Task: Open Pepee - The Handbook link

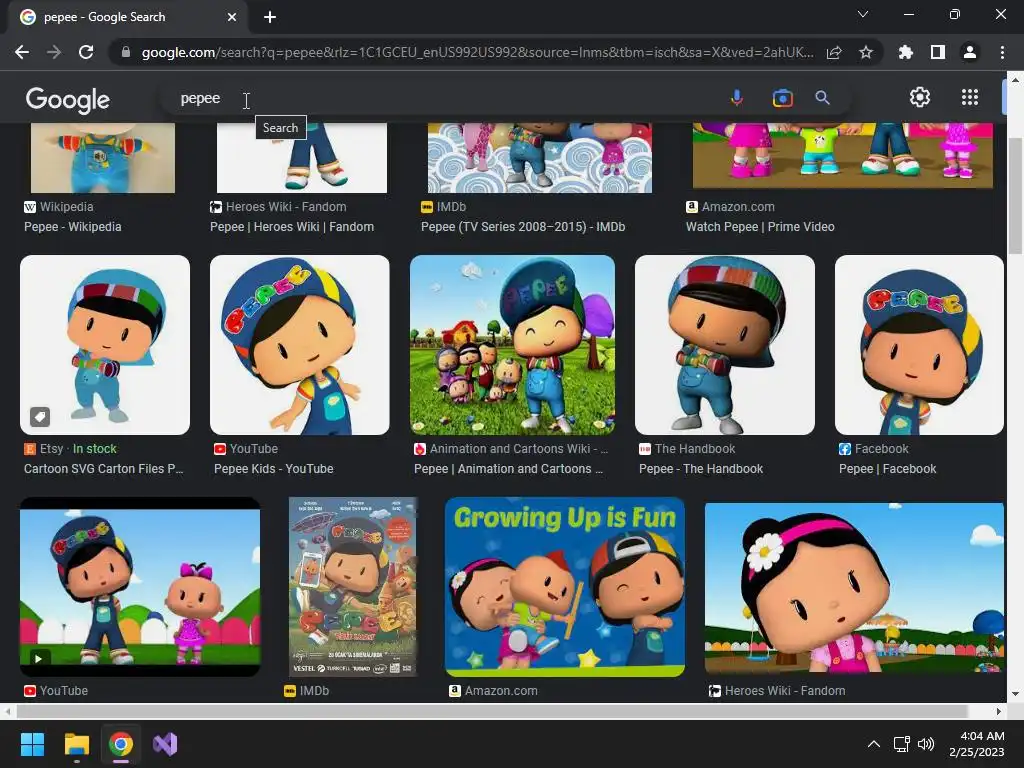Action: point(701,468)
